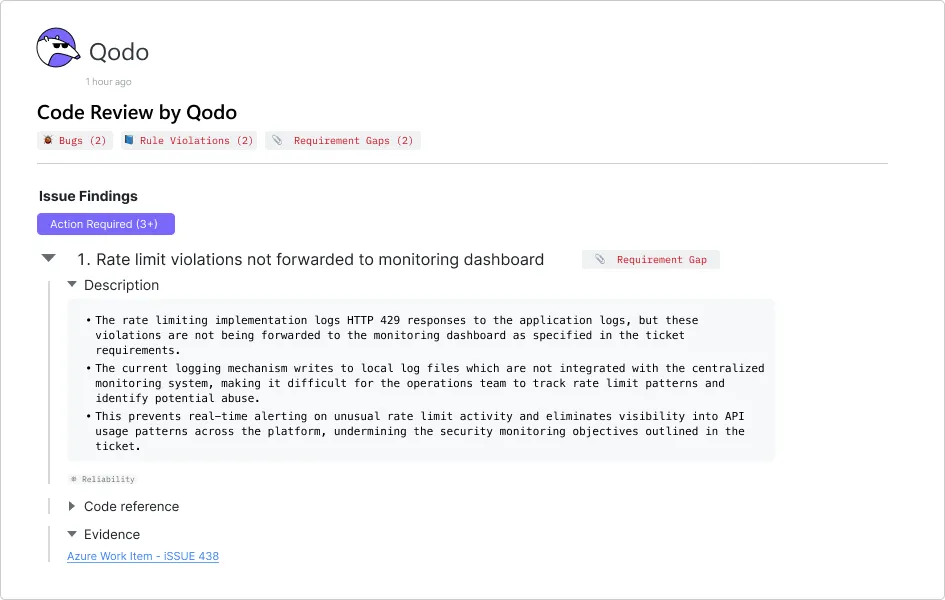Select the Bugs (2) filter label

[x=83, y=141]
